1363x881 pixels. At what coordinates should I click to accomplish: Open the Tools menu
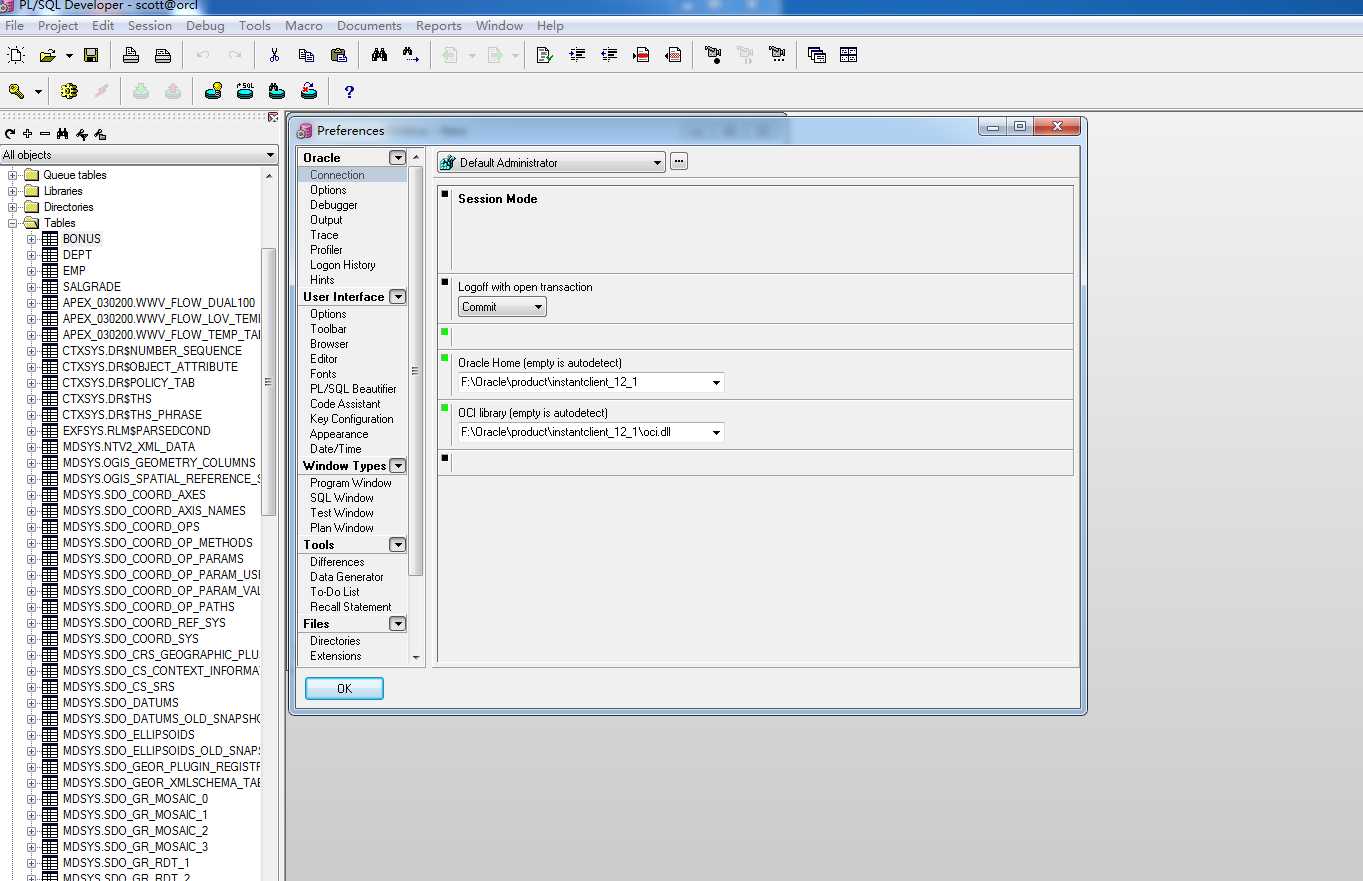254,25
